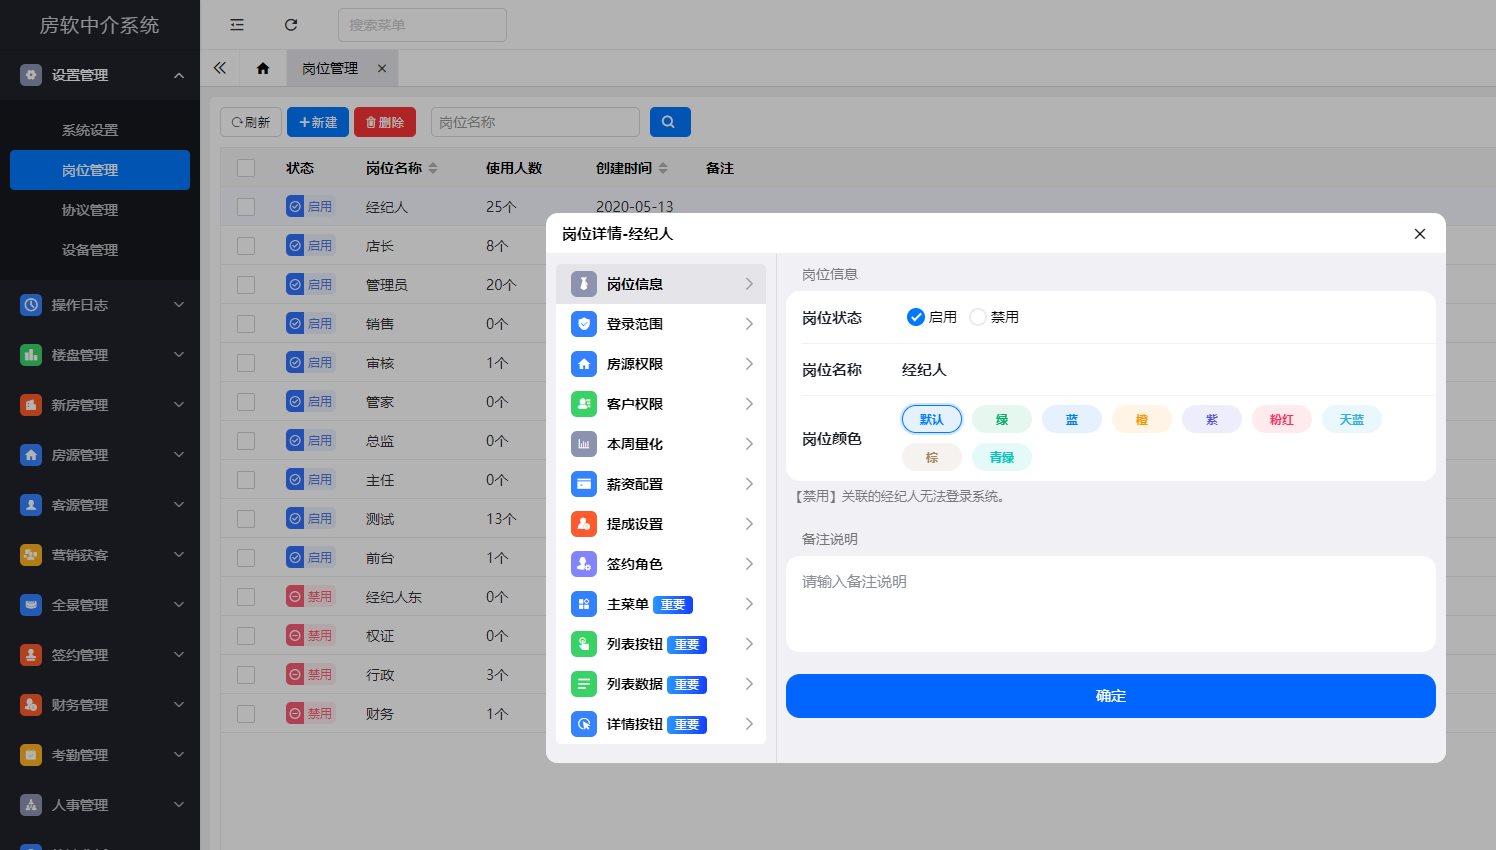The image size is (1496, 850).
Task: Click the 本周量化 chart icon
Action: pos(584,444)
